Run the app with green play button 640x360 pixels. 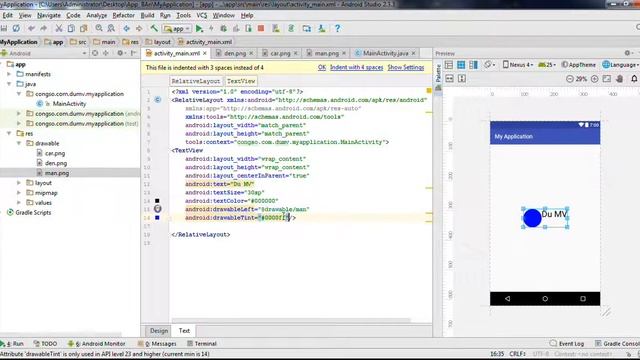pos(199,29)
